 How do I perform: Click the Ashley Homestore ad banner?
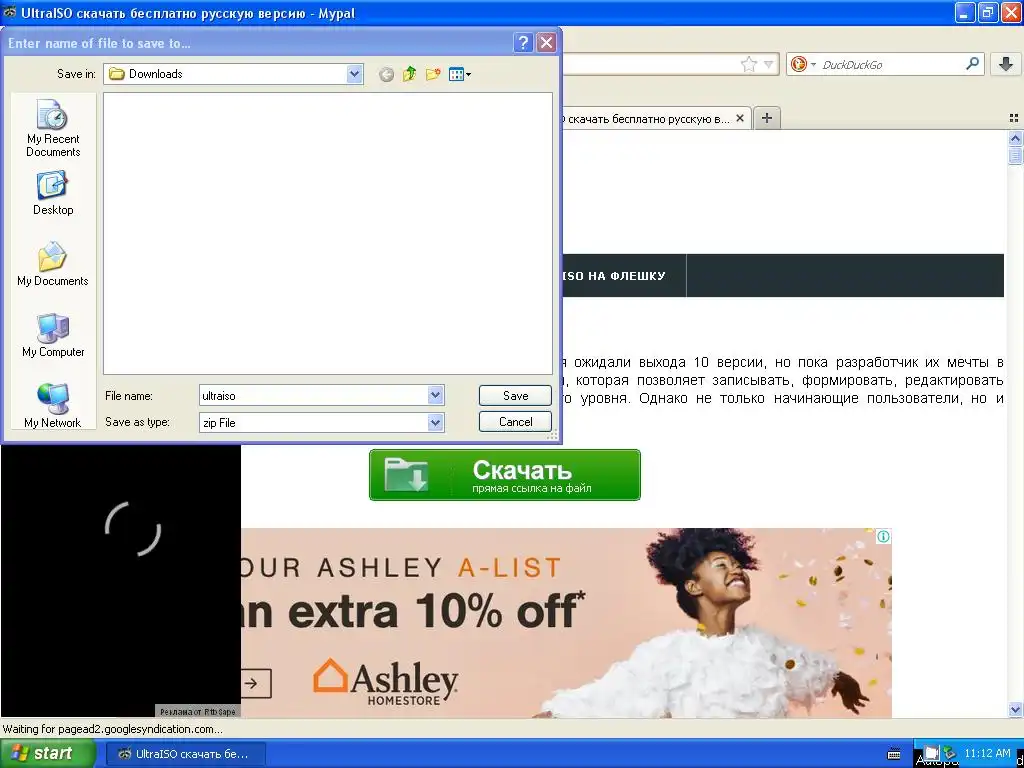tap(566, 623)
